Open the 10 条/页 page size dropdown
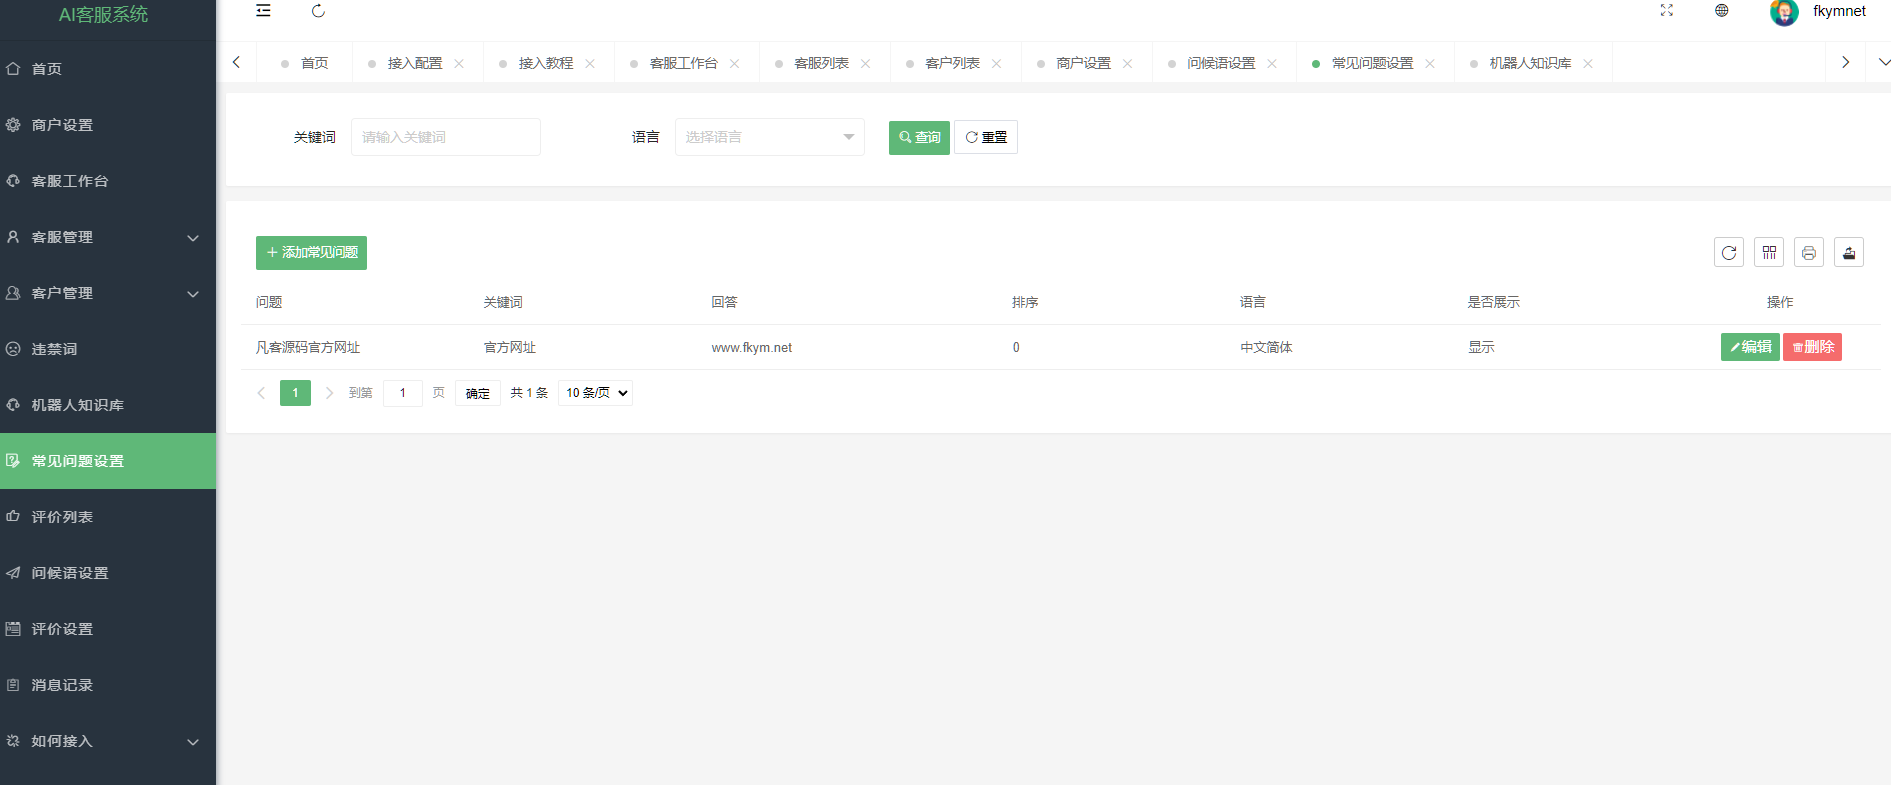 [x=596, y=393]
